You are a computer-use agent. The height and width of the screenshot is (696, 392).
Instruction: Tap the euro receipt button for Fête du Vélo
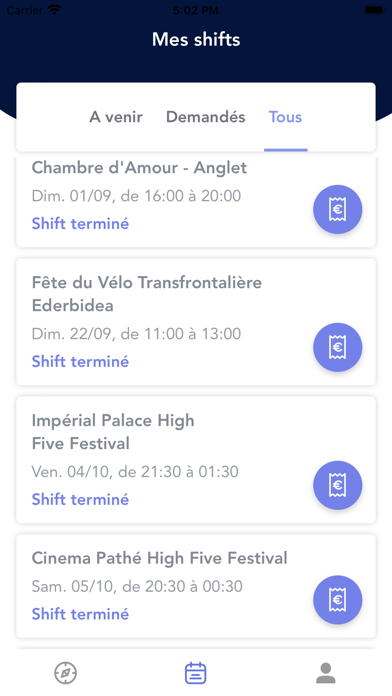click(337, 347)
